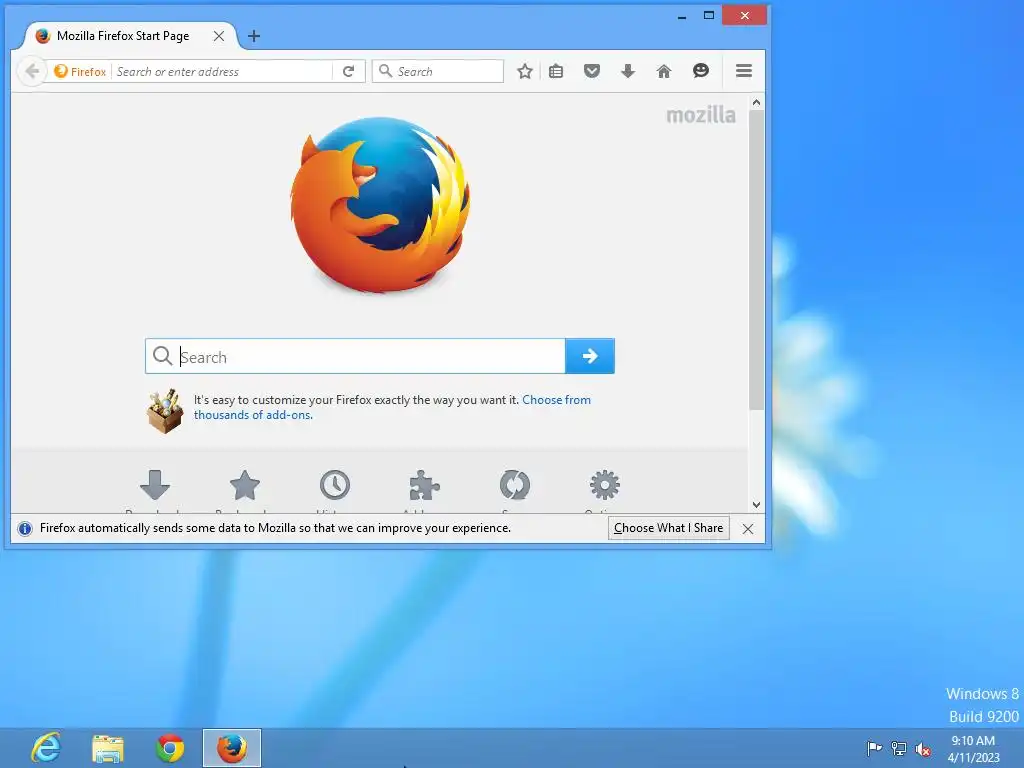
Task: Open Sync shortcut on start page
Action: pos(515,485)
